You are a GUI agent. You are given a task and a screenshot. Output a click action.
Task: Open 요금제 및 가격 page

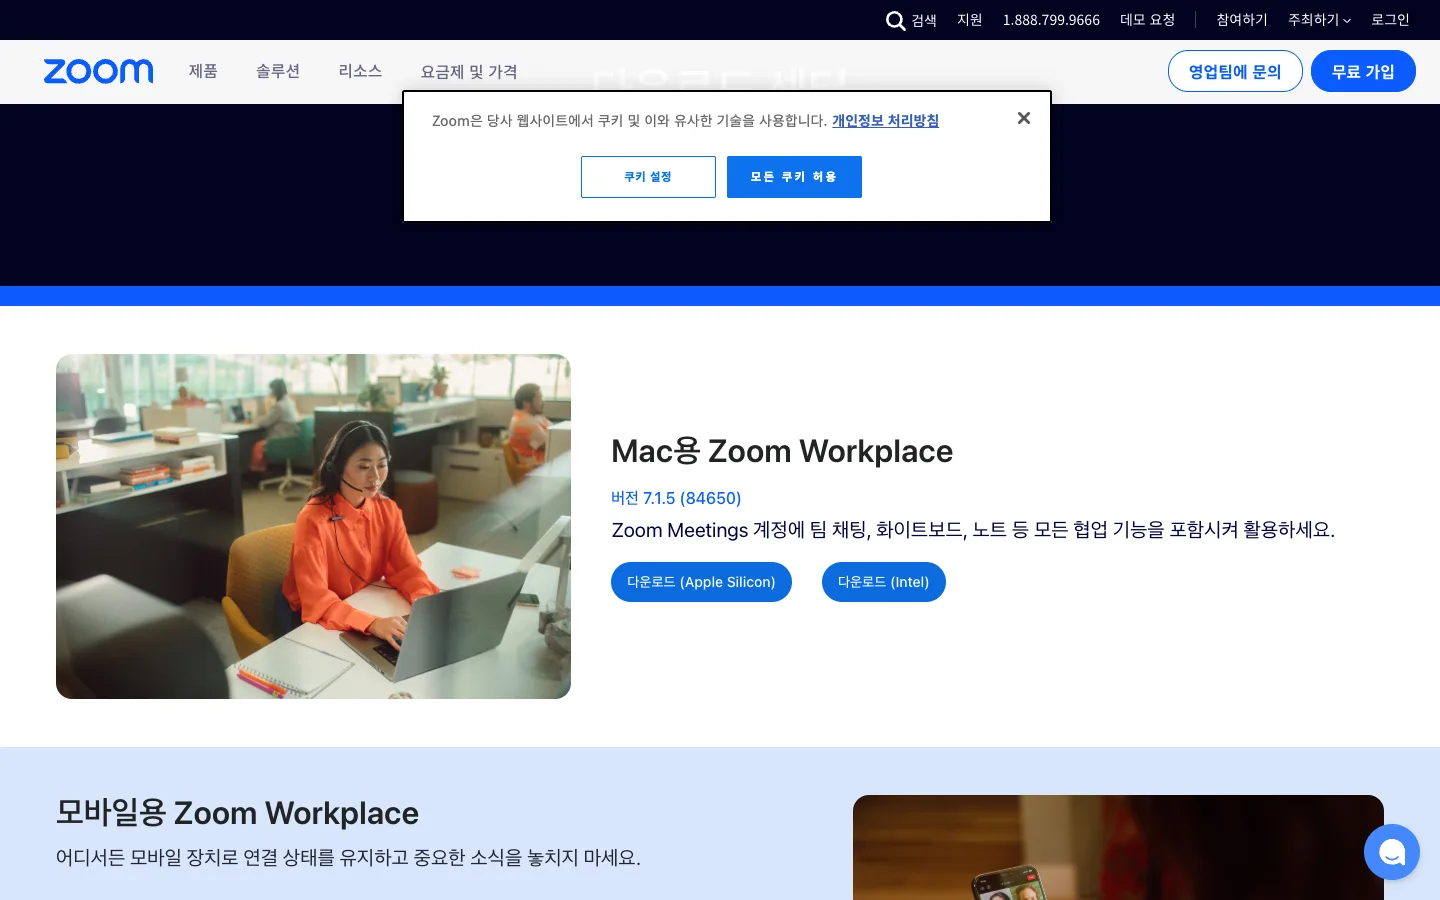click(469, 72)
